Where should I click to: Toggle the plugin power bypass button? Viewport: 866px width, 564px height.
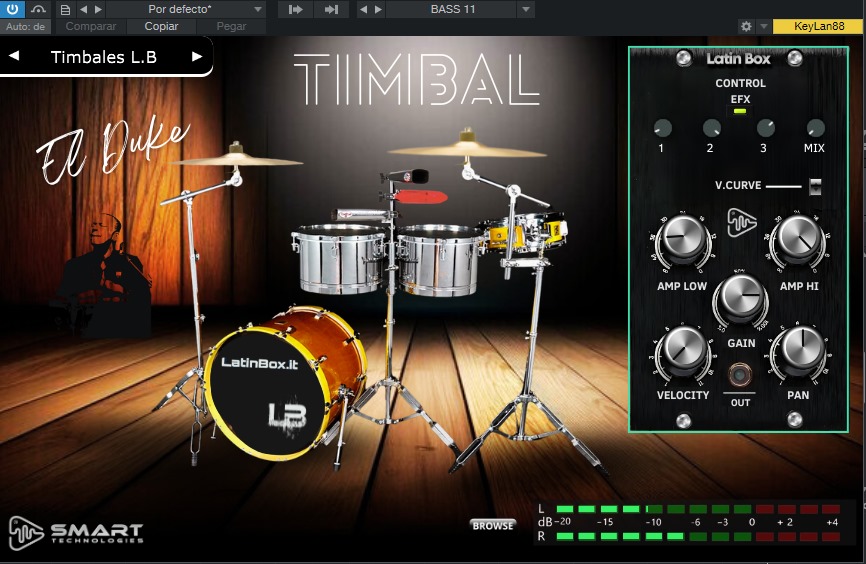12,9
